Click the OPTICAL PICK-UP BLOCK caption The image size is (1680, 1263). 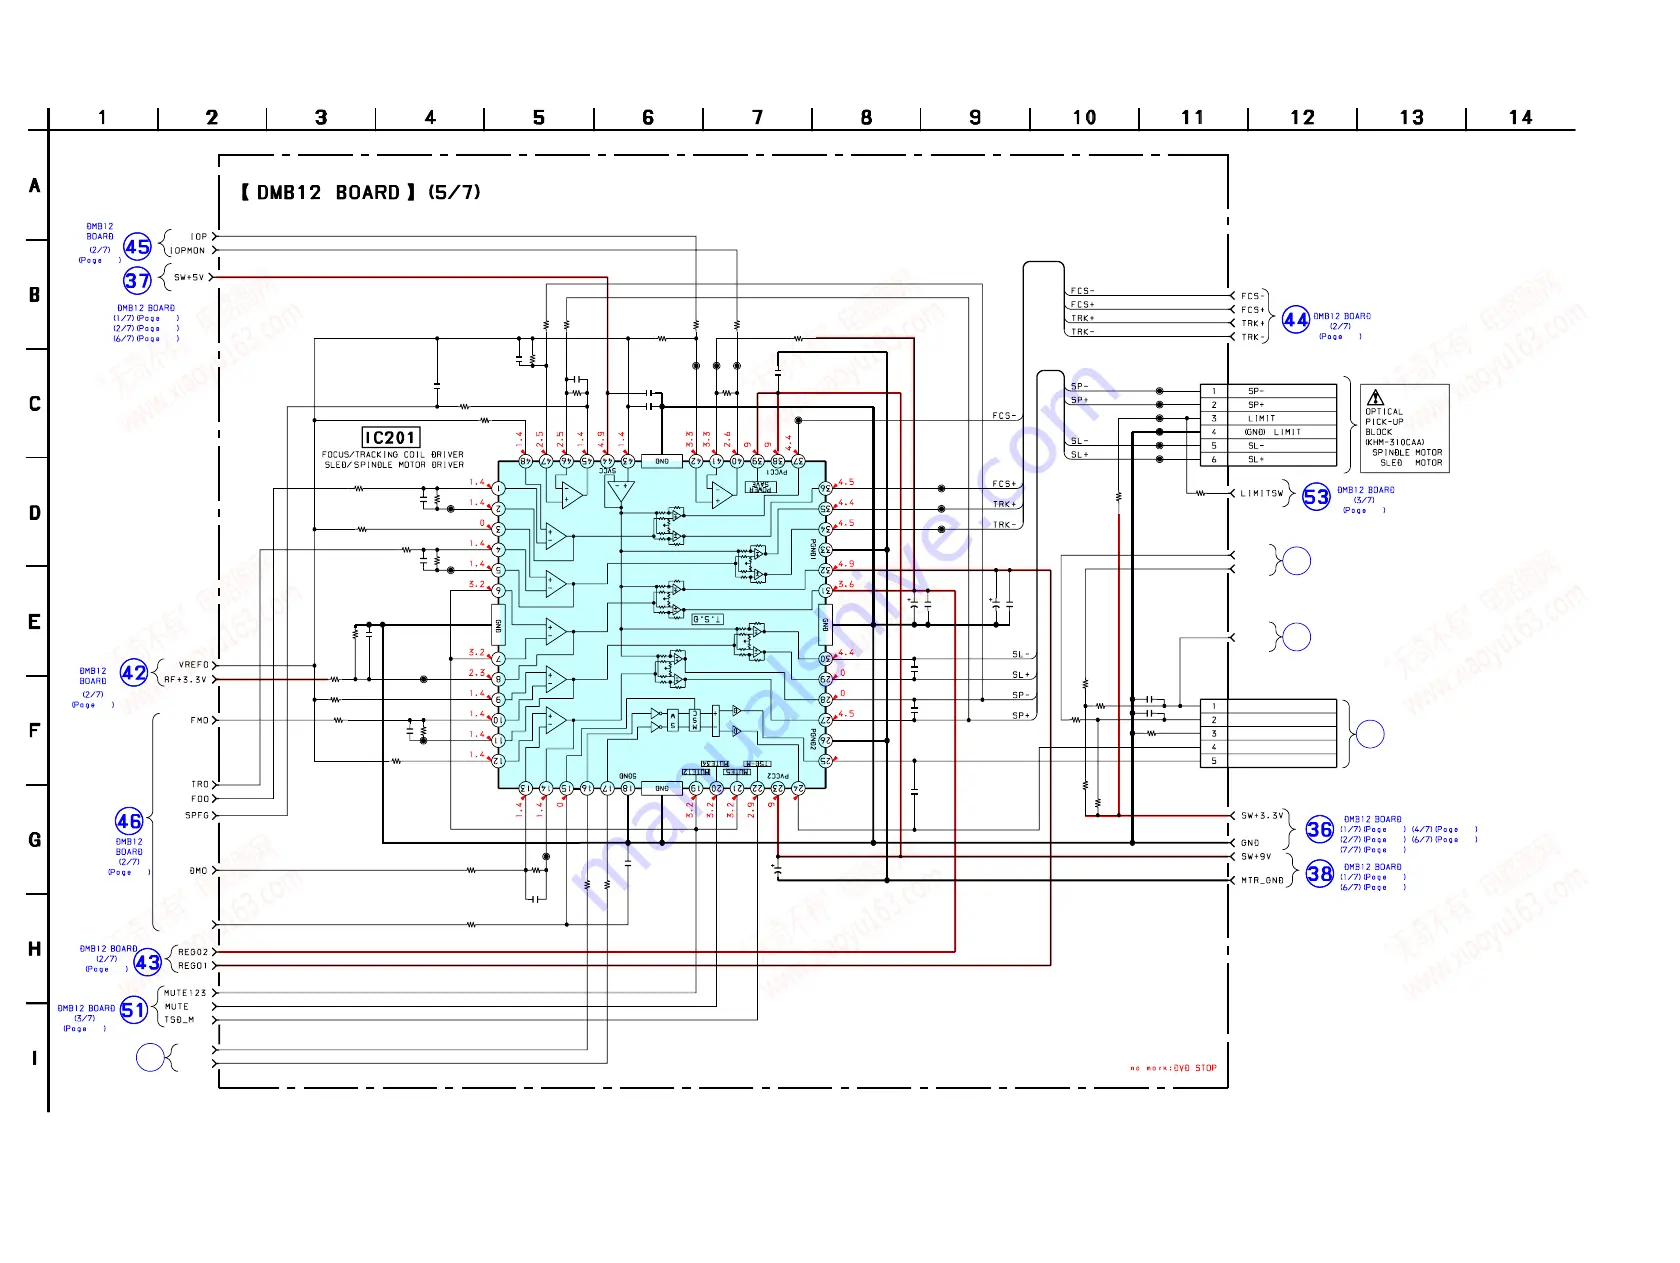click(x=1385, y=422)
